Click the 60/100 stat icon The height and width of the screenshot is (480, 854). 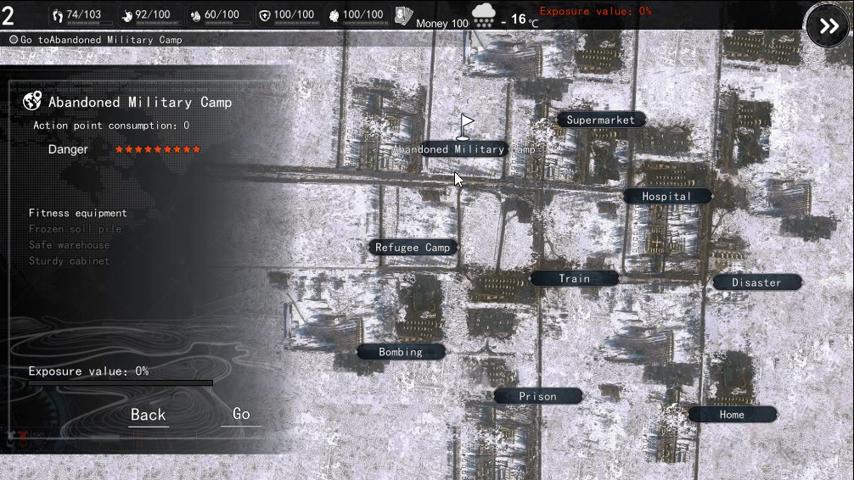click(x=196, y=16)
